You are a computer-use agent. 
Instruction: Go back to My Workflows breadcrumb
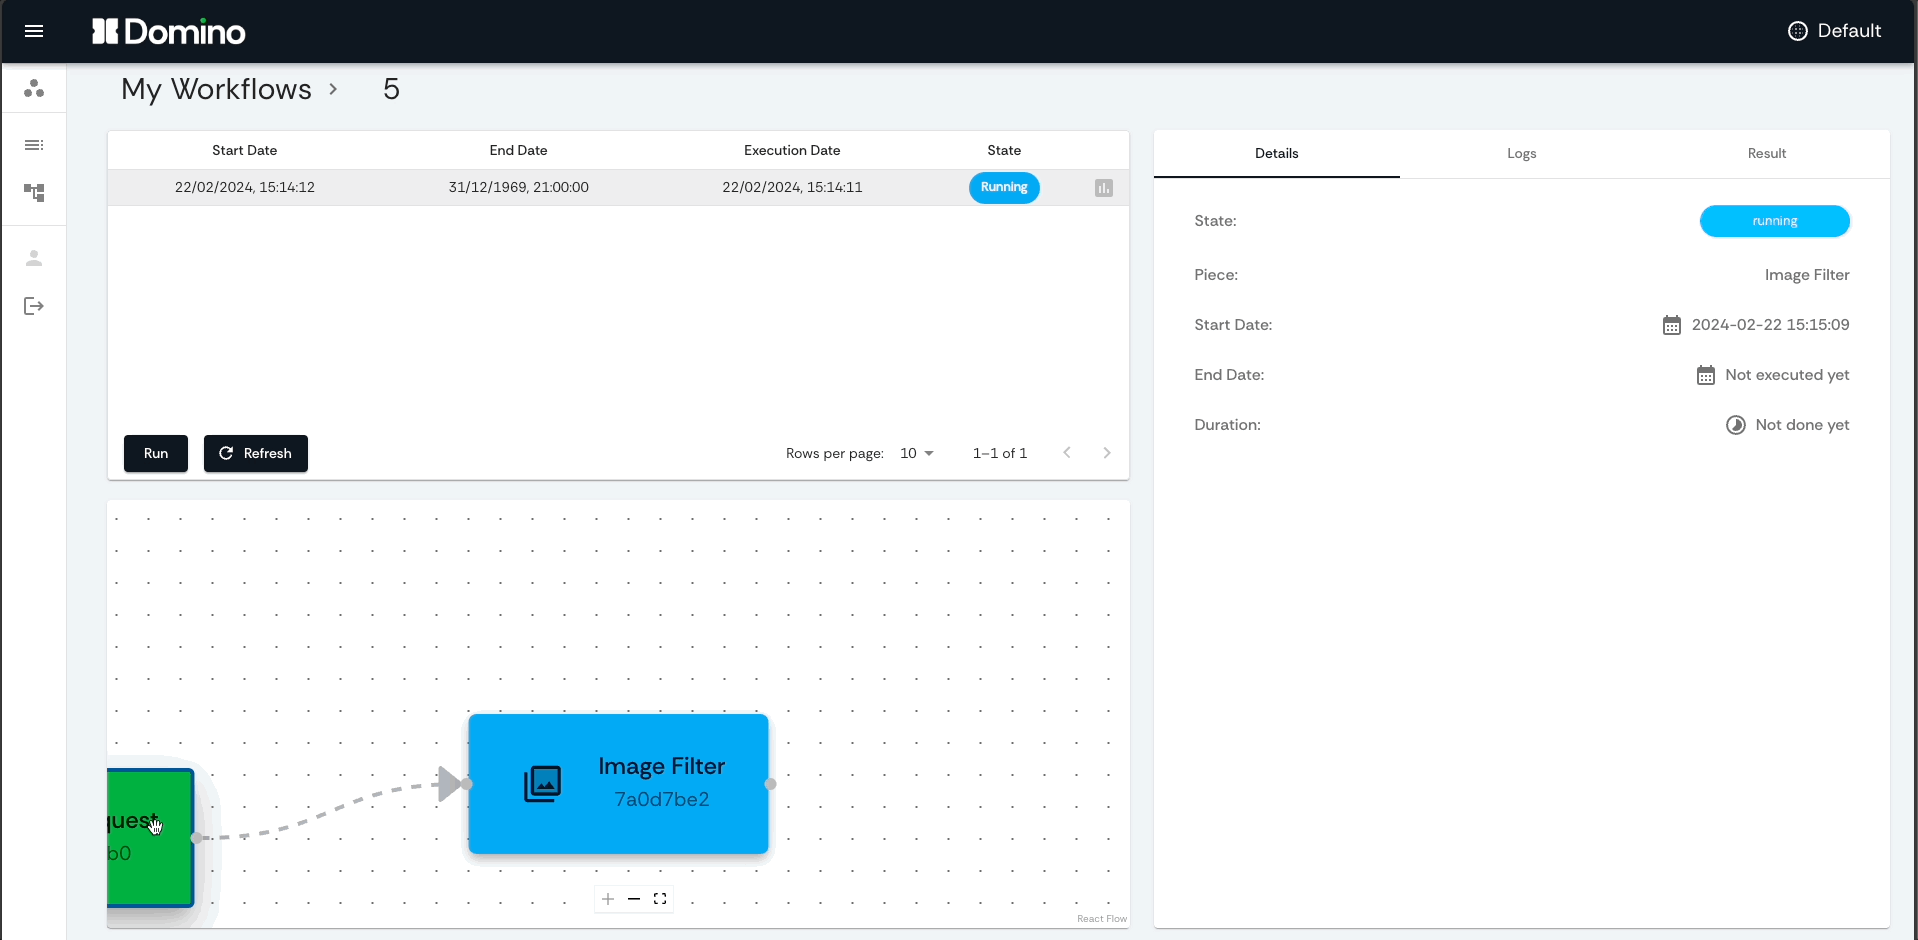[x=216, y=89]
